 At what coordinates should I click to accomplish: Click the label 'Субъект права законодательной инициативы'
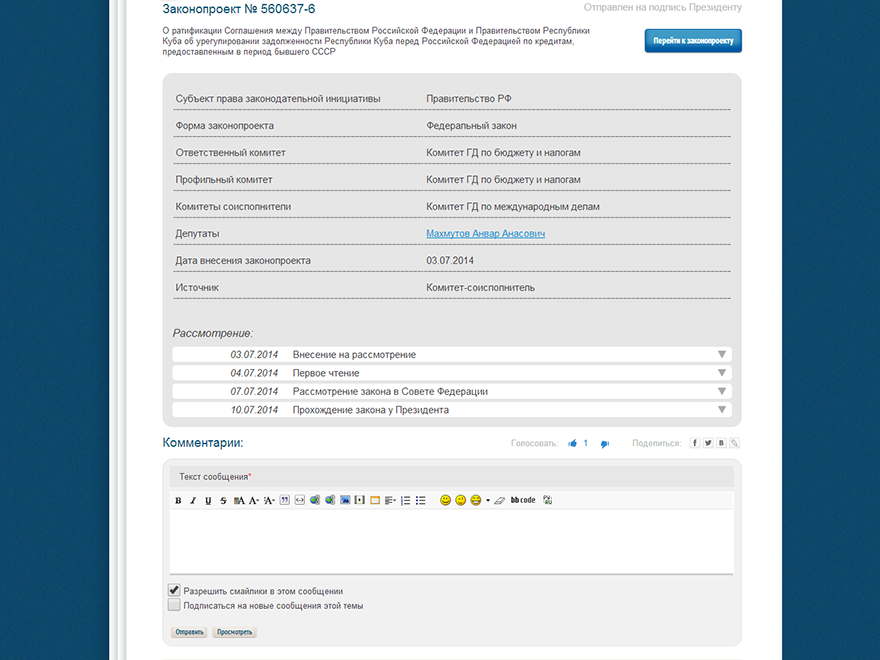[278, 99]
